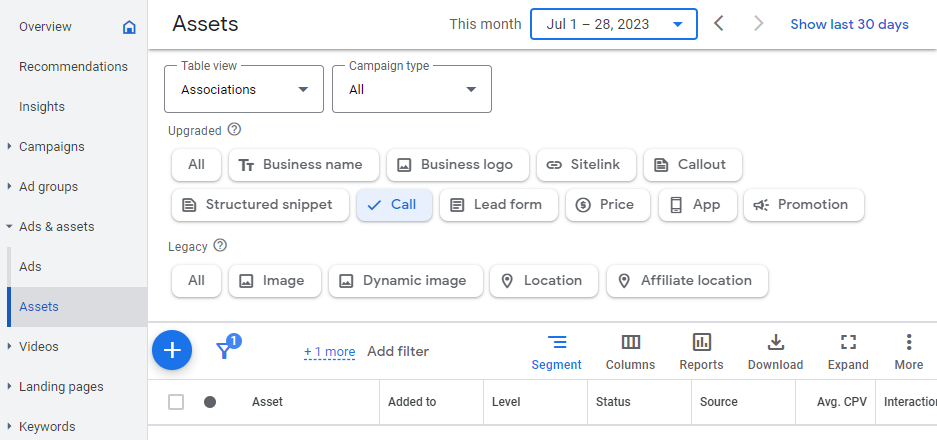Open the filter funnel icon
Screen dimensions: 937x440
click(225, 349)
